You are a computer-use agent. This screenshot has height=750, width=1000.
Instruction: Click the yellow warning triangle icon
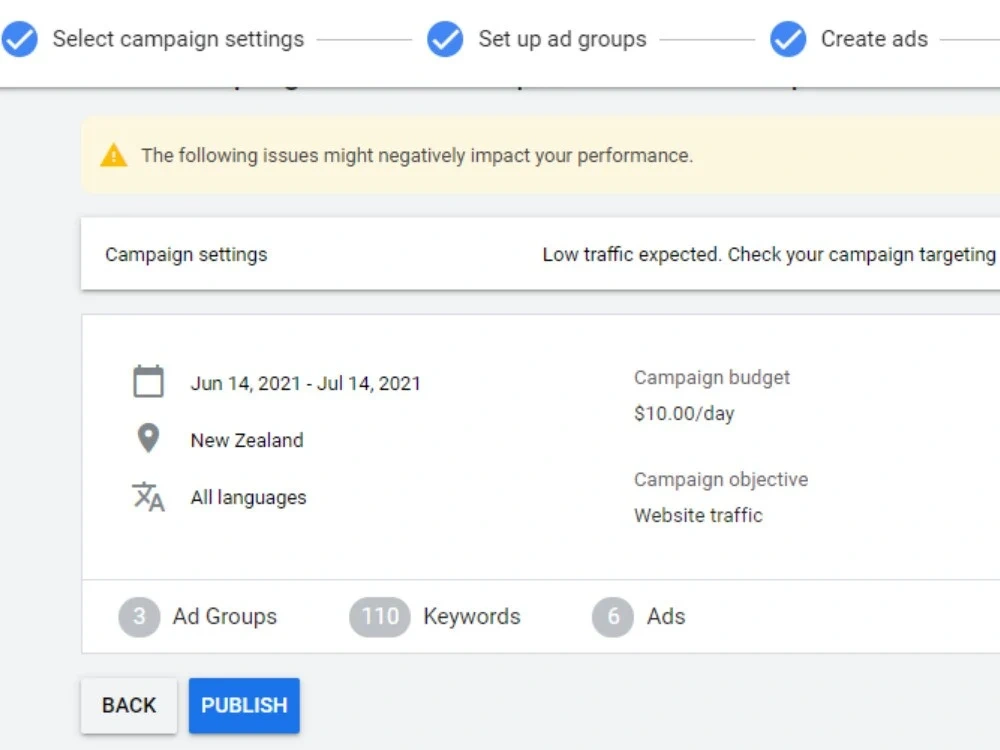114,155
